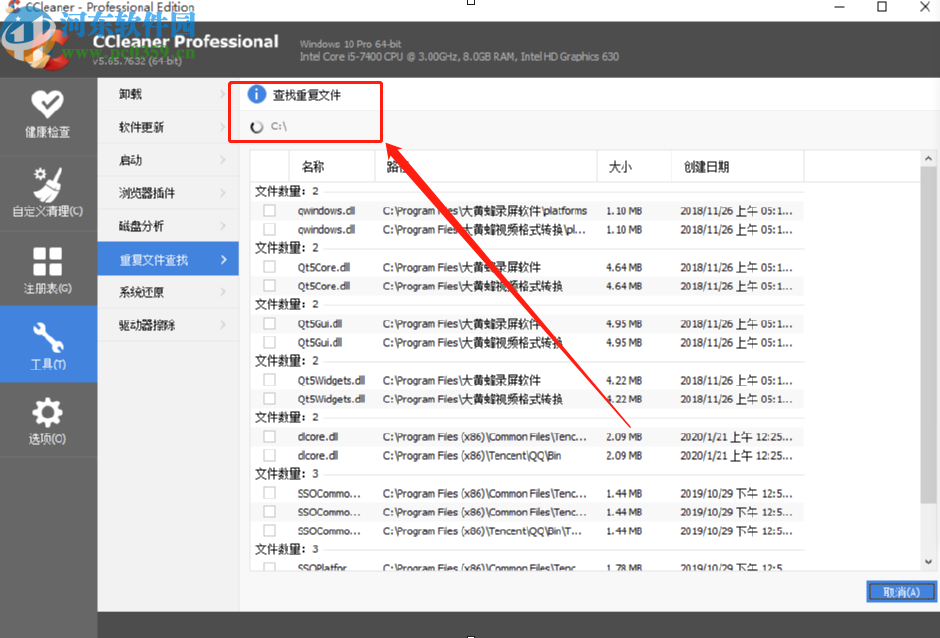The image size is (940, 638).
Task: Check Qt5Gui.dll in 大黄蜂视频格式转换
Action: (270, 342)
